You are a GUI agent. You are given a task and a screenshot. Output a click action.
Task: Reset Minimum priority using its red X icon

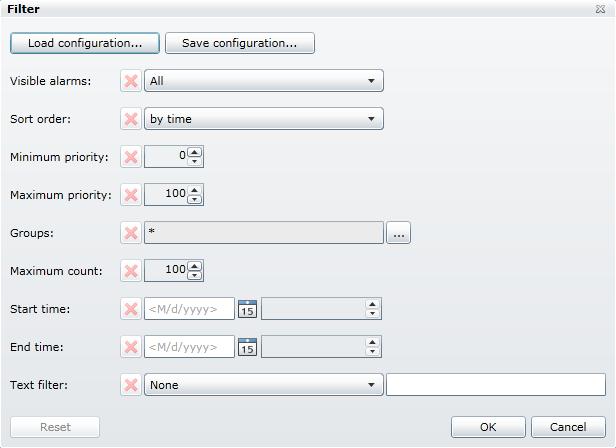tap(130, 157)
